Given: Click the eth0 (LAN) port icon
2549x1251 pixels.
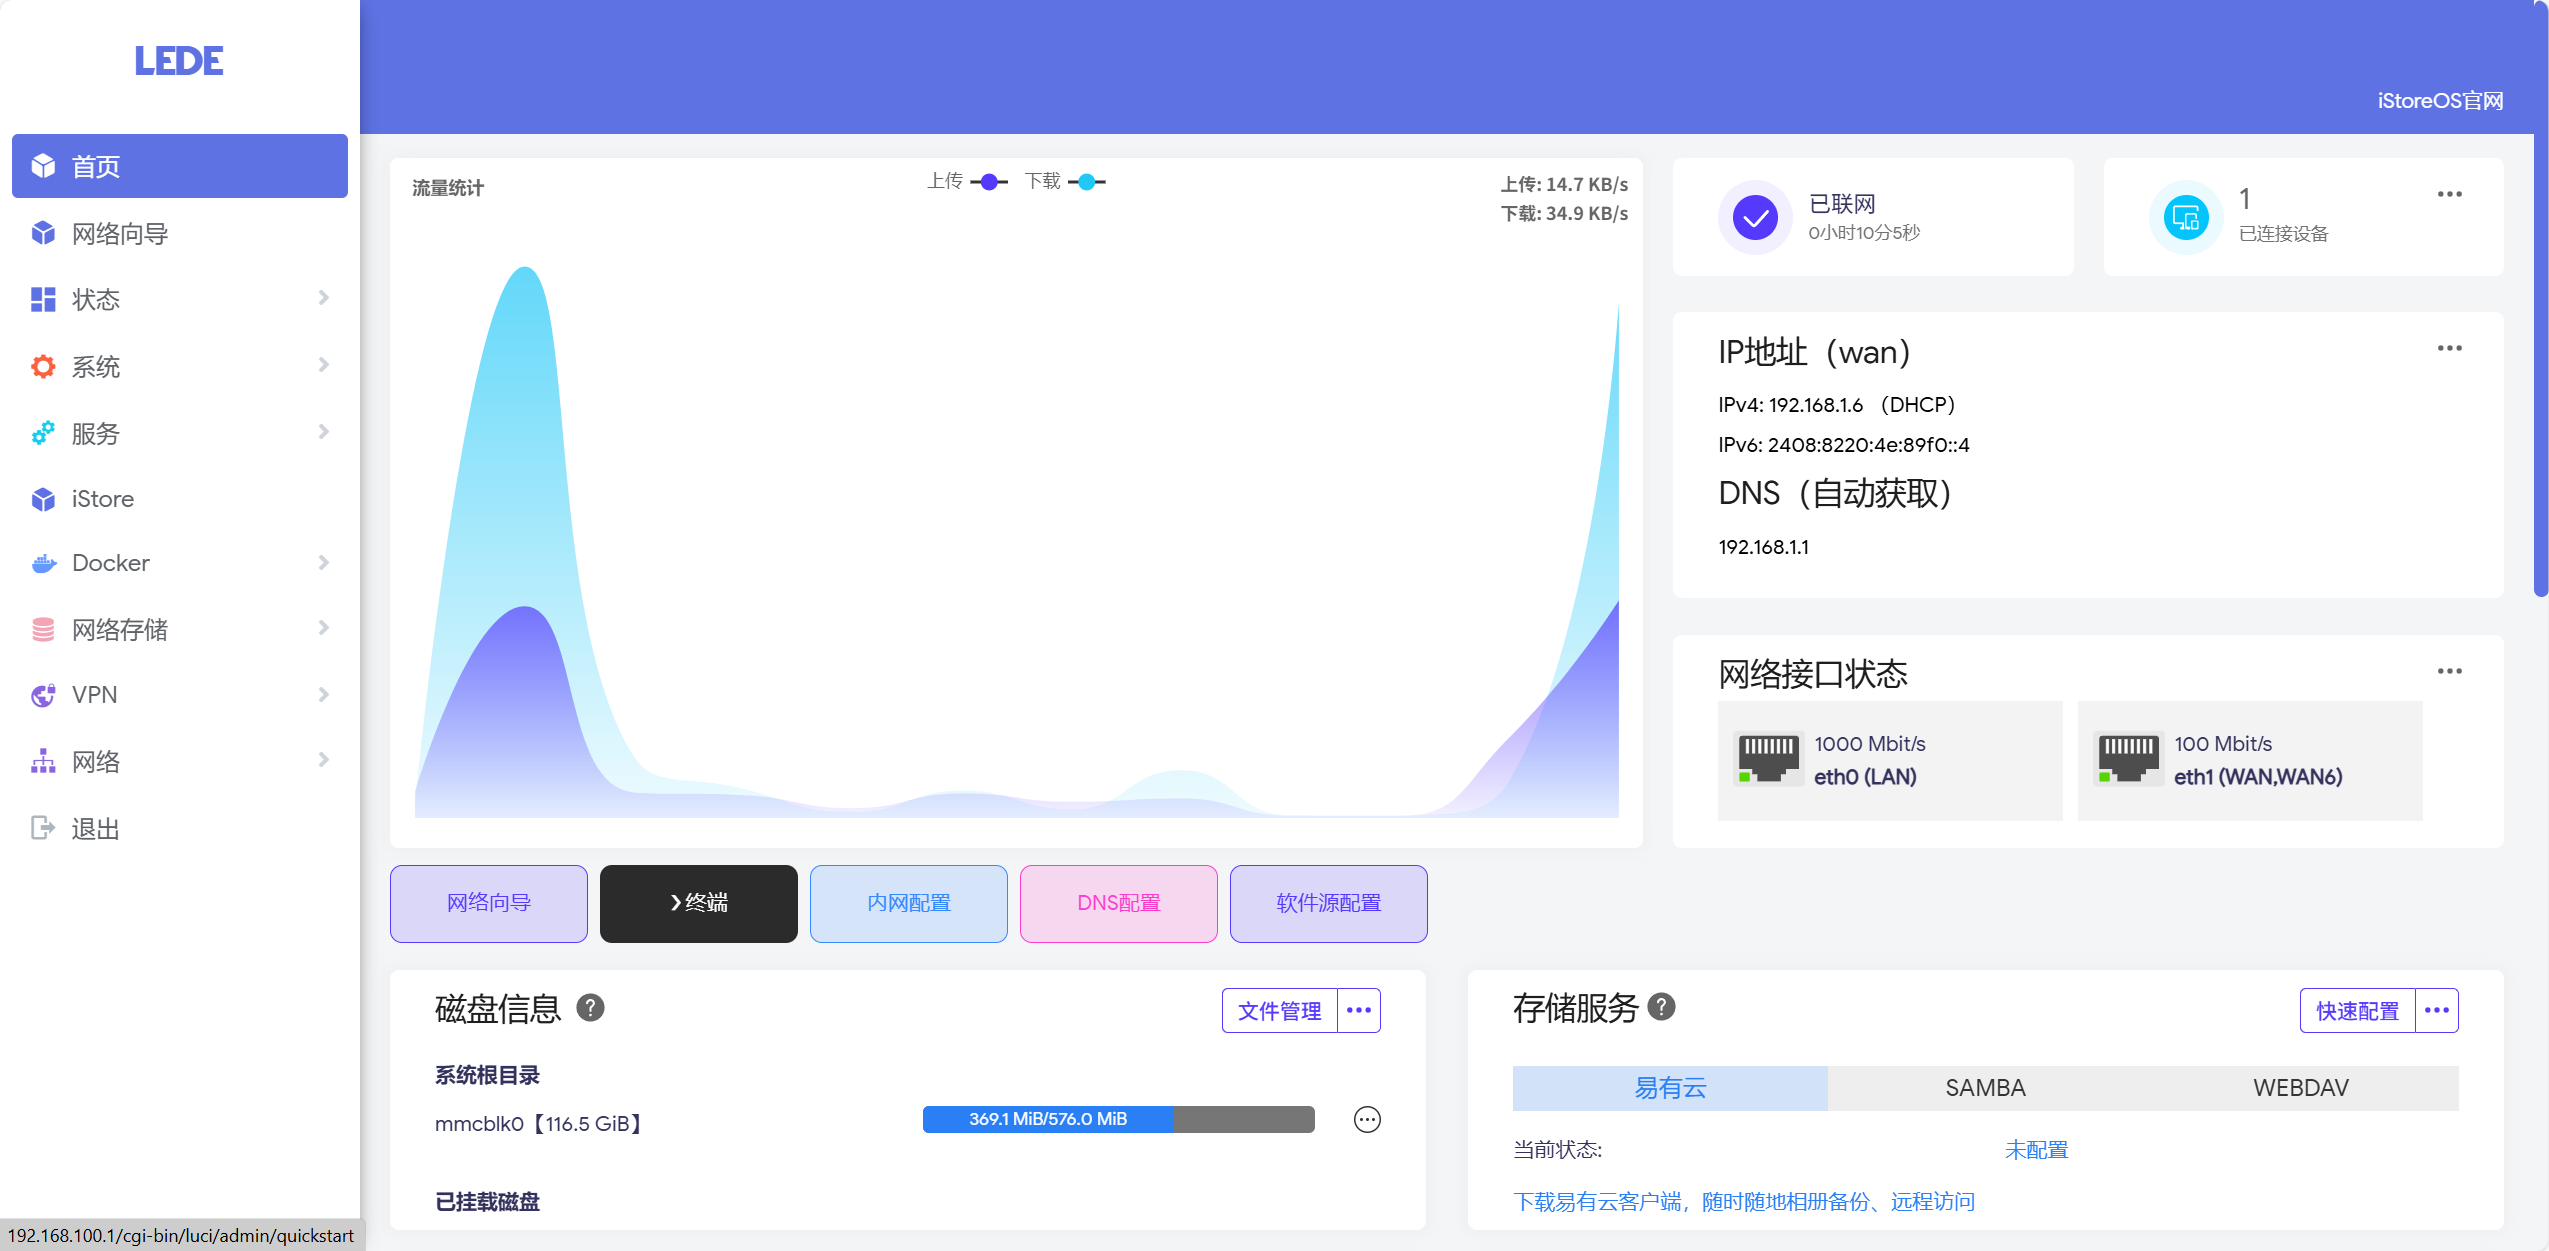Looking at the screenshot, I should click(x=1767, y=760).
